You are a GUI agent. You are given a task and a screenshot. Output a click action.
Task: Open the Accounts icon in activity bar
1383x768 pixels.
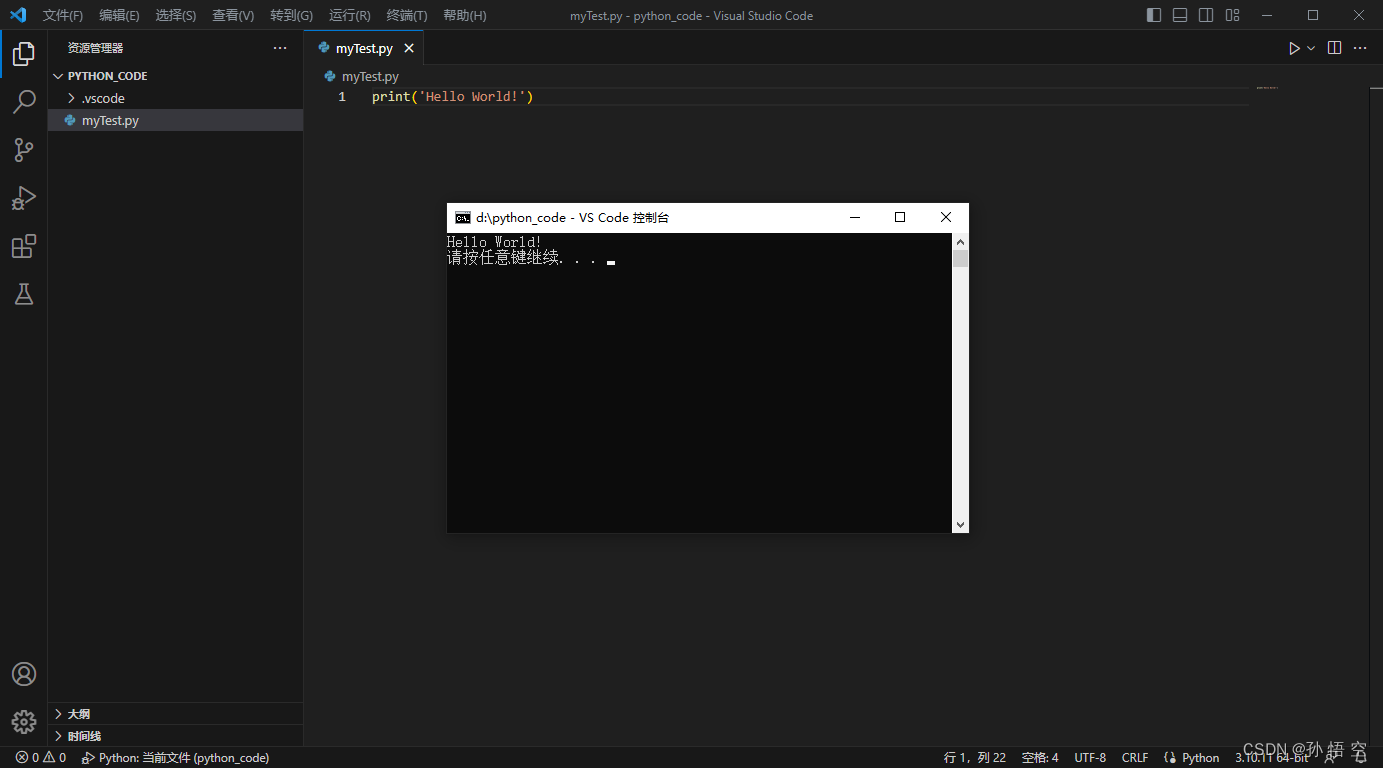(x=24, y=674)
